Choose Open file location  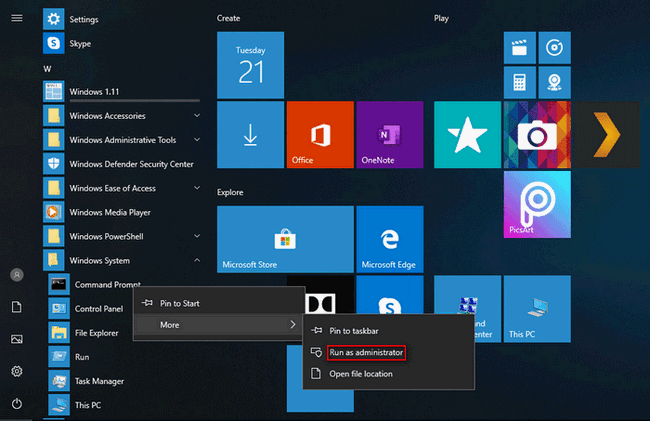coord(389,374)
